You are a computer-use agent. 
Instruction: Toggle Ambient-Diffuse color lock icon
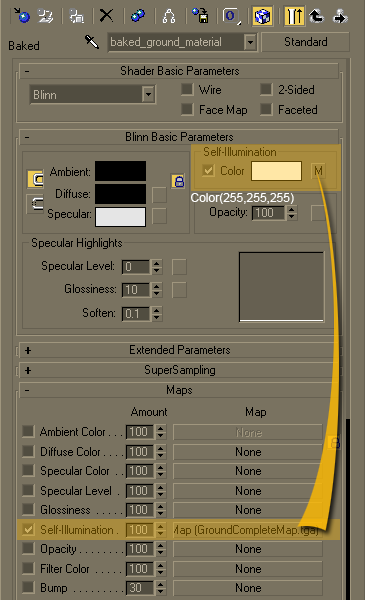click(178, 181)
